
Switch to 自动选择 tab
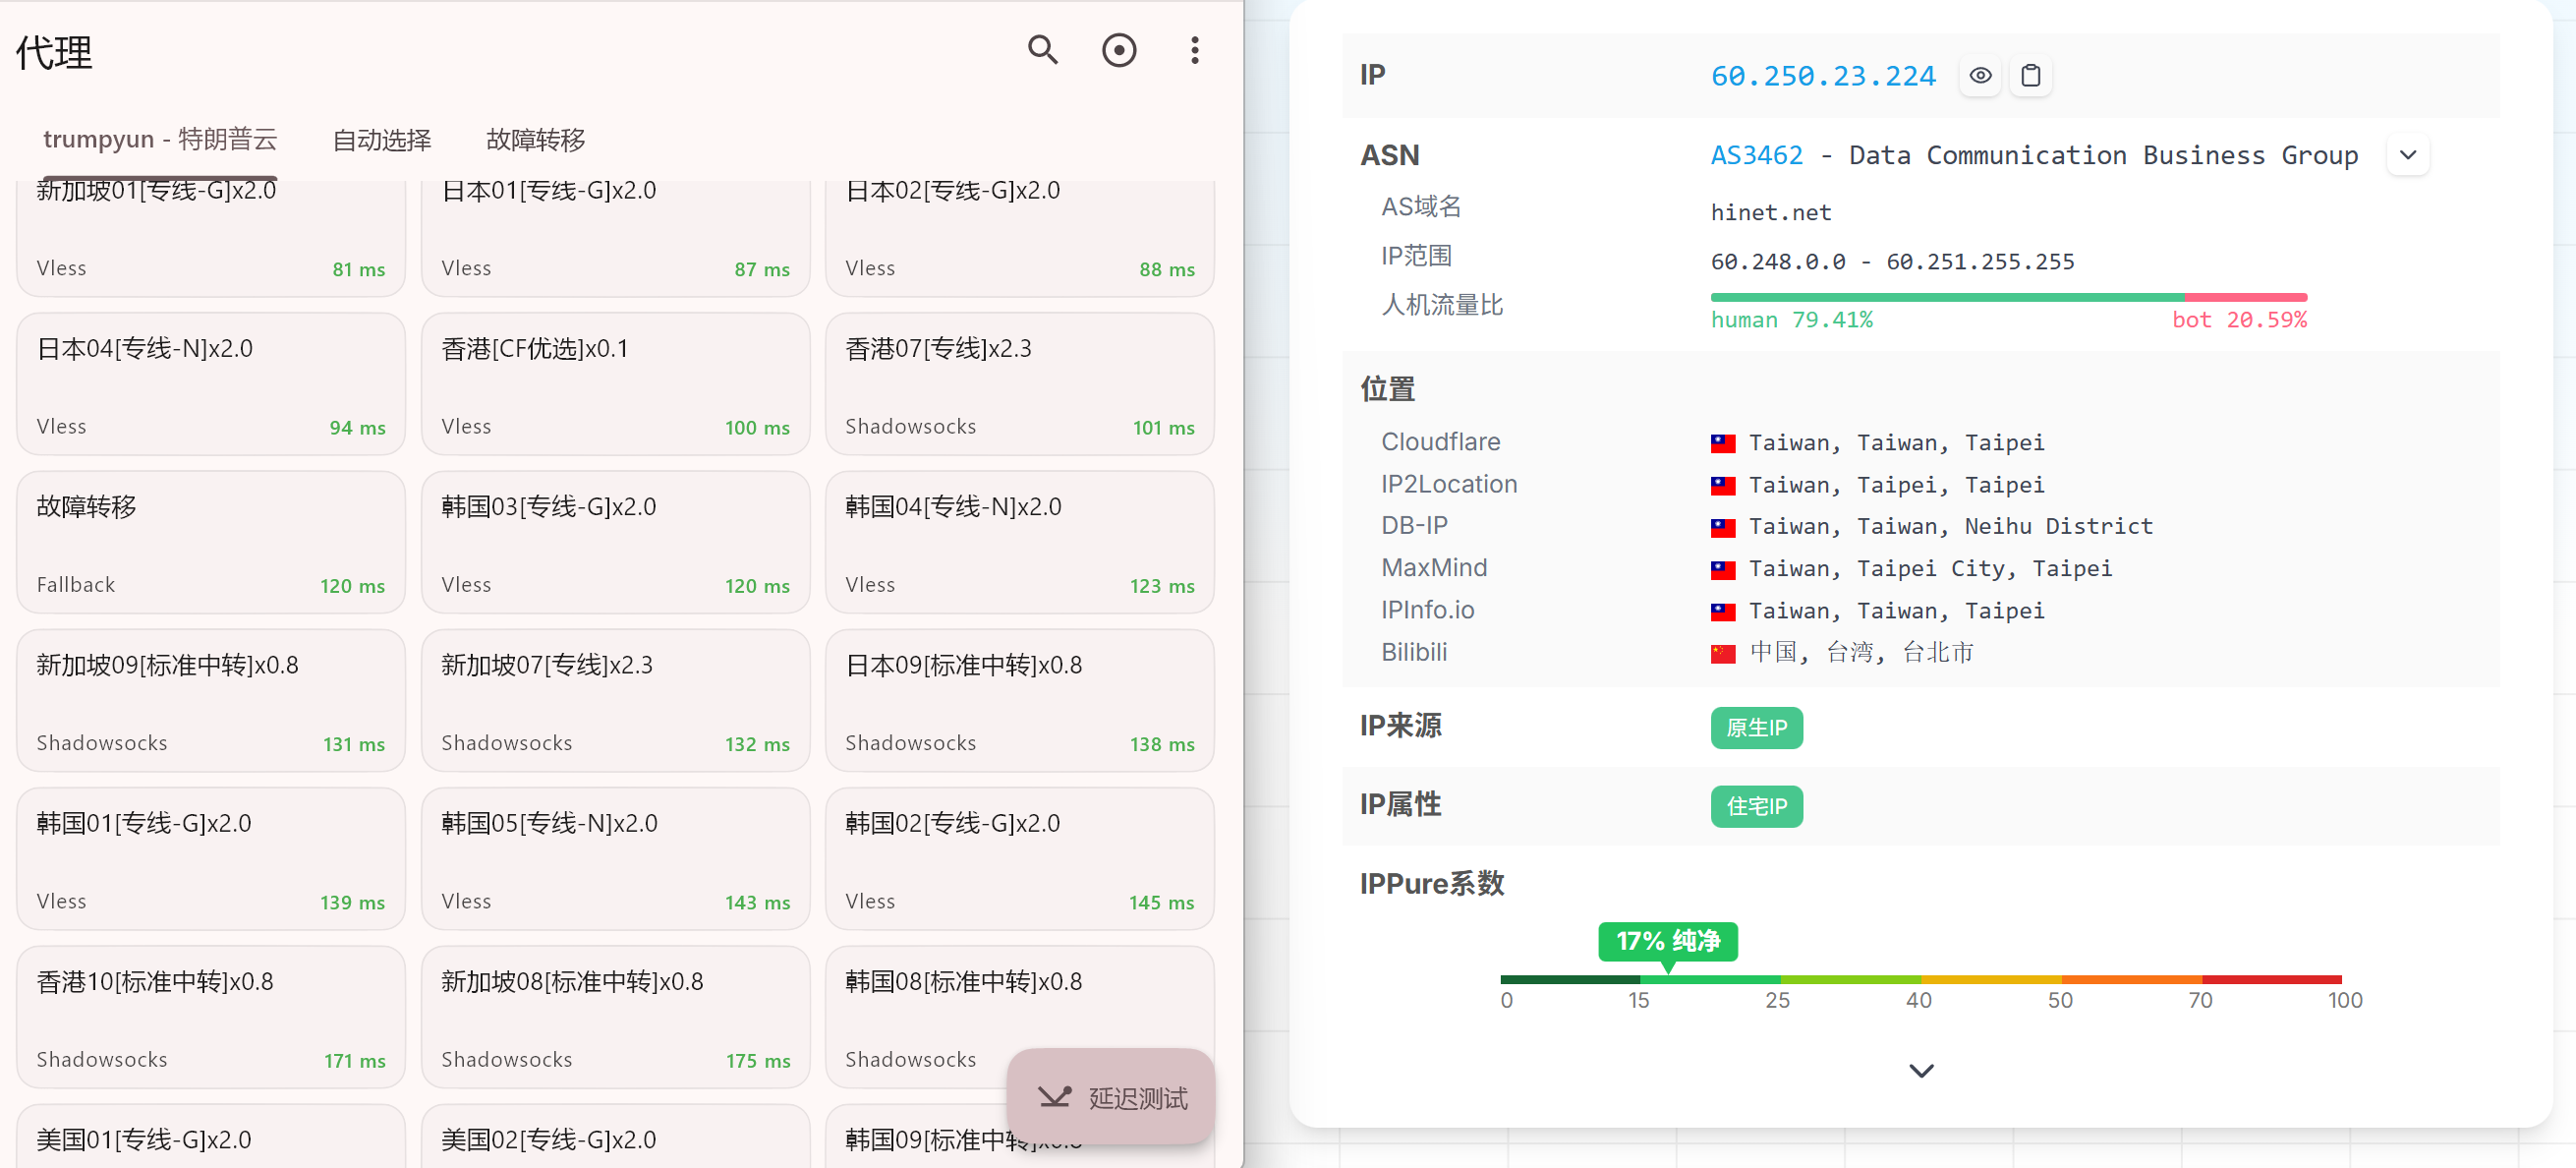coord(382,140)
